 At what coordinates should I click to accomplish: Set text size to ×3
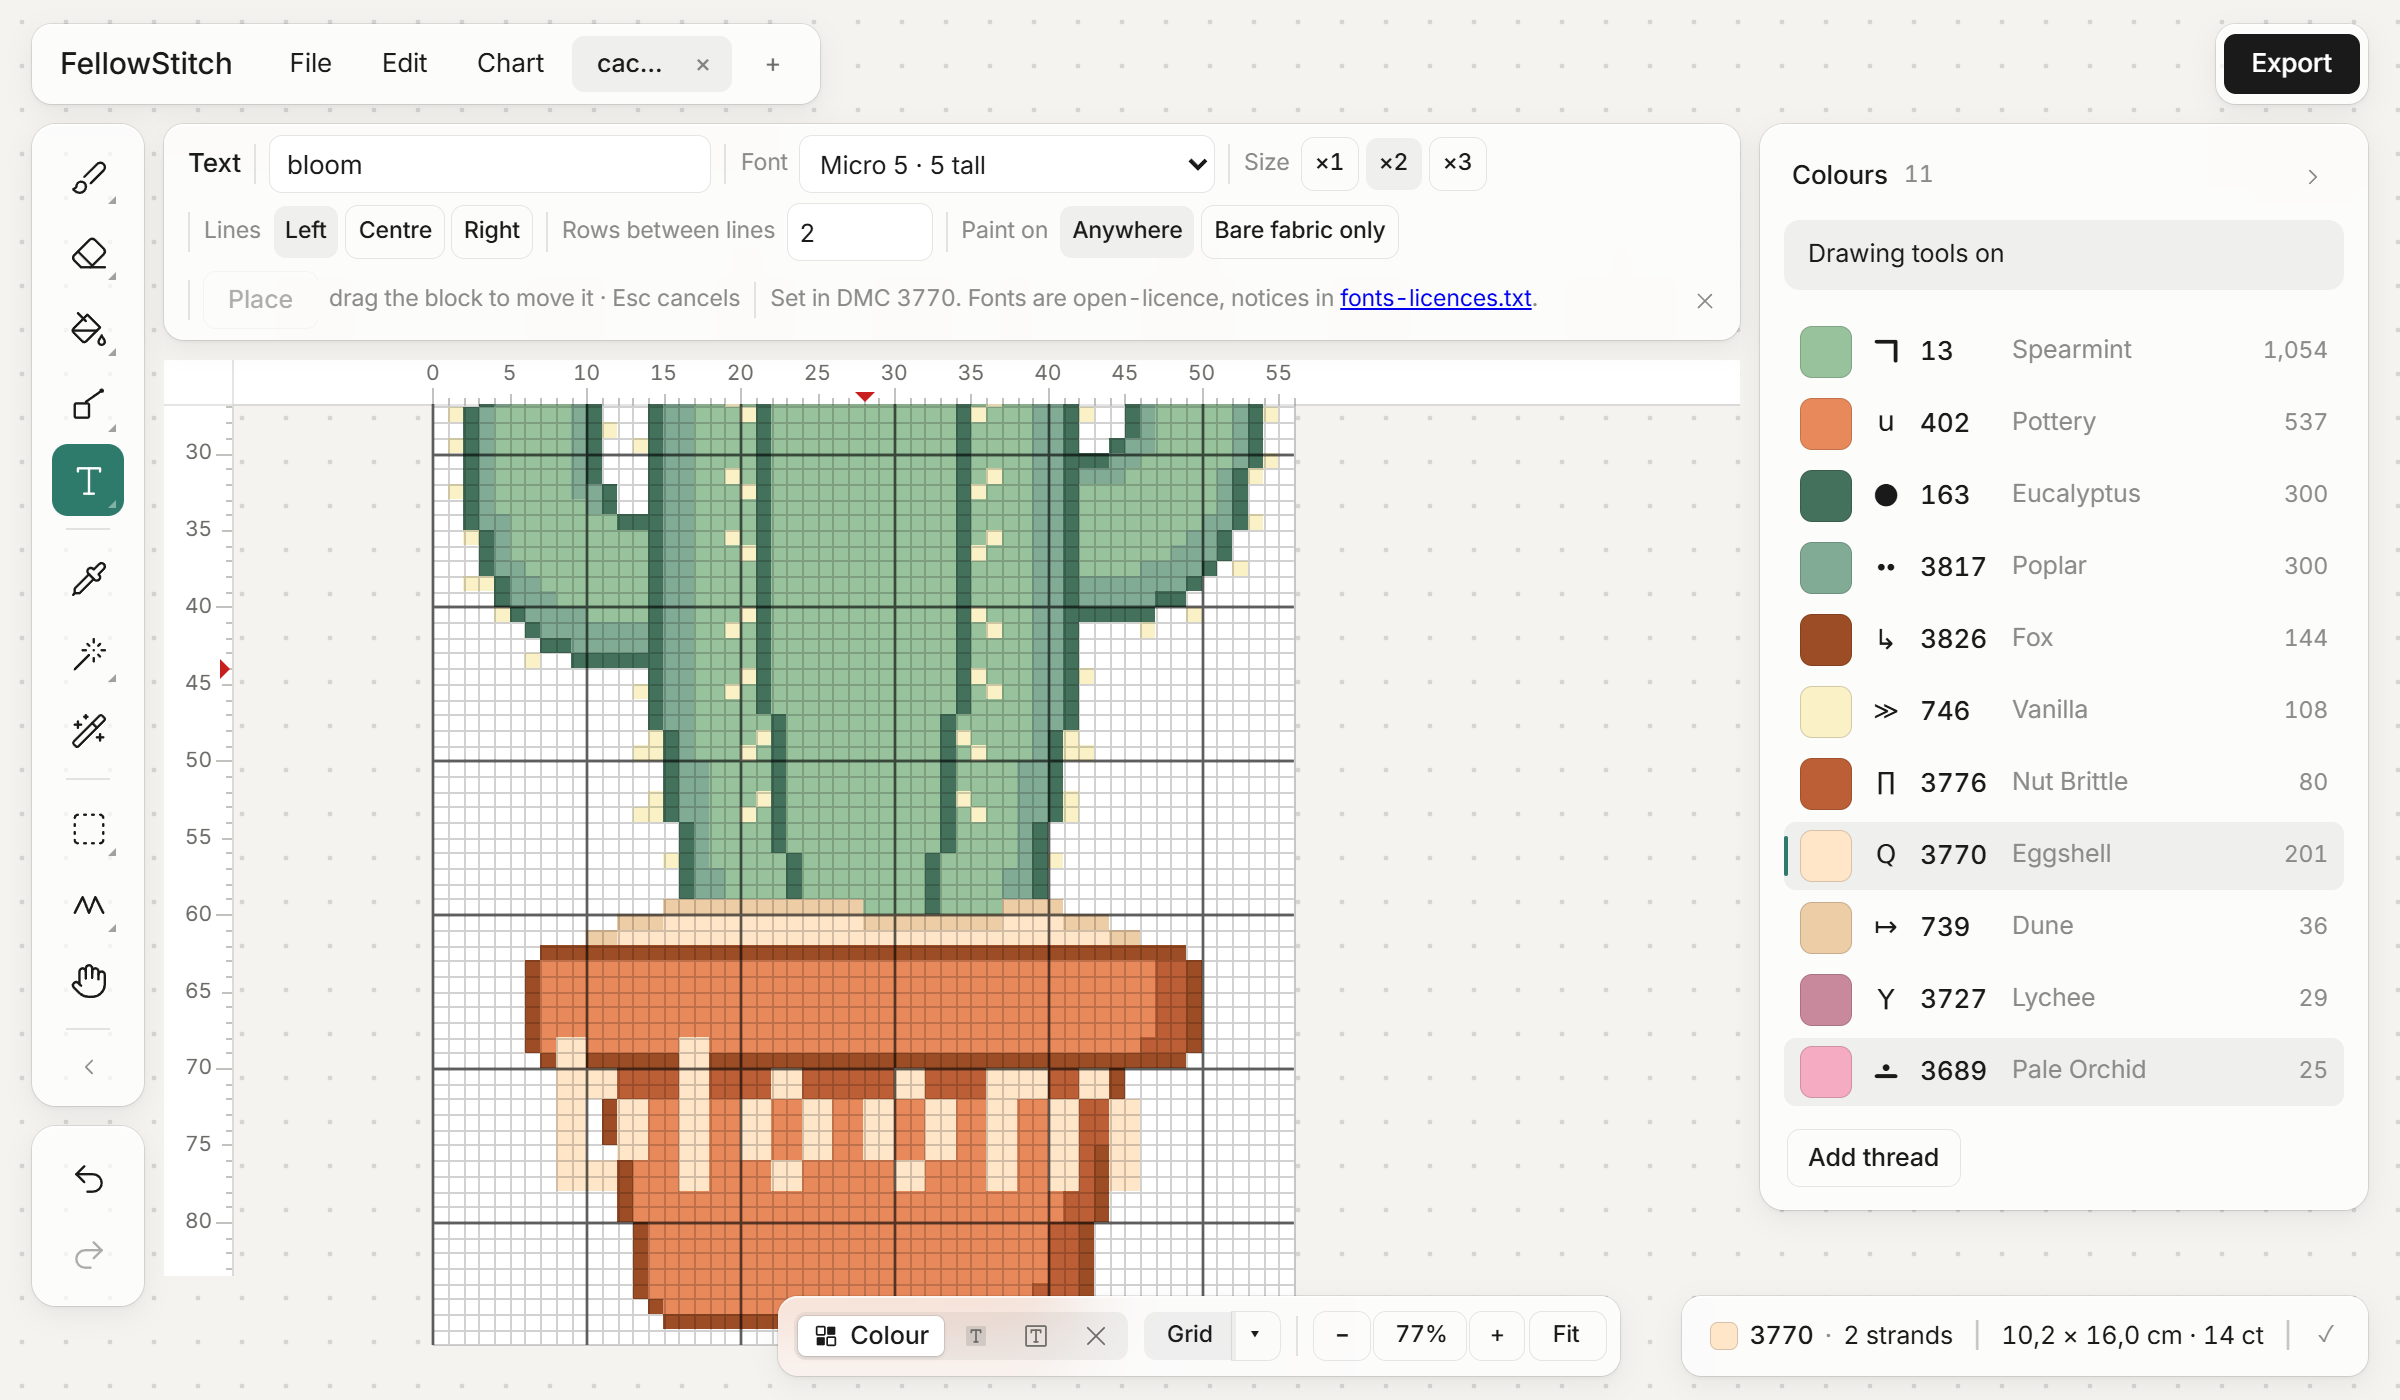pyautogui.click(x=1457, y=163)
